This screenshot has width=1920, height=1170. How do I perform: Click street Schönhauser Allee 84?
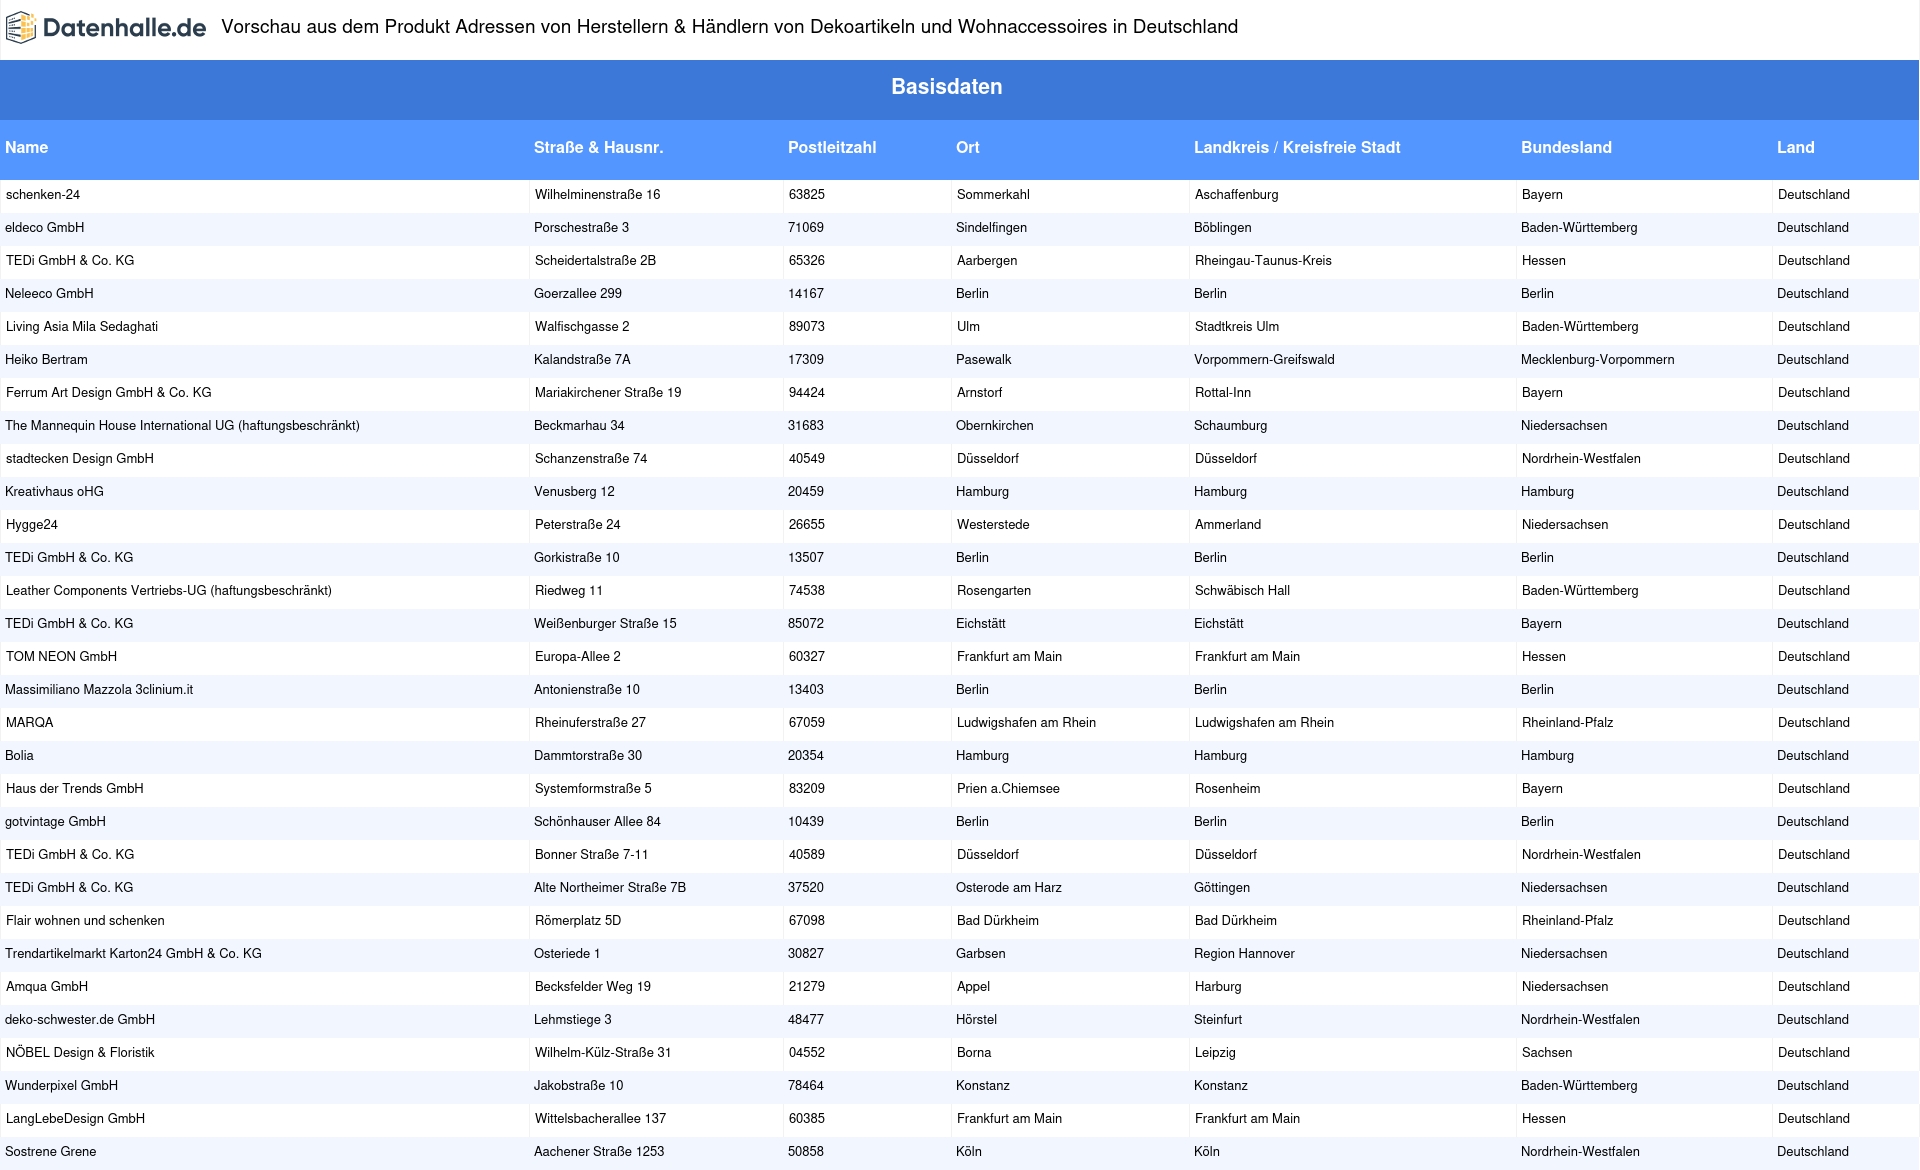(x=597, y=822)
